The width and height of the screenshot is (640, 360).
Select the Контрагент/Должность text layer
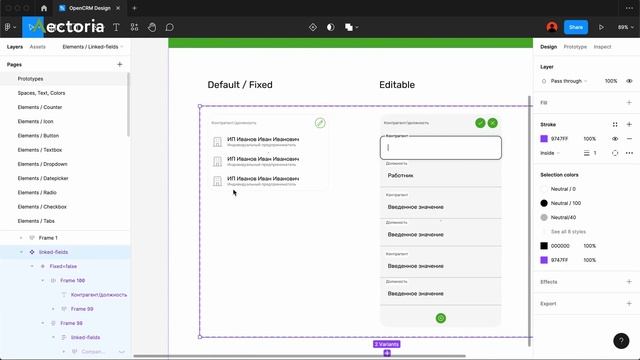[x=98, y=295]
